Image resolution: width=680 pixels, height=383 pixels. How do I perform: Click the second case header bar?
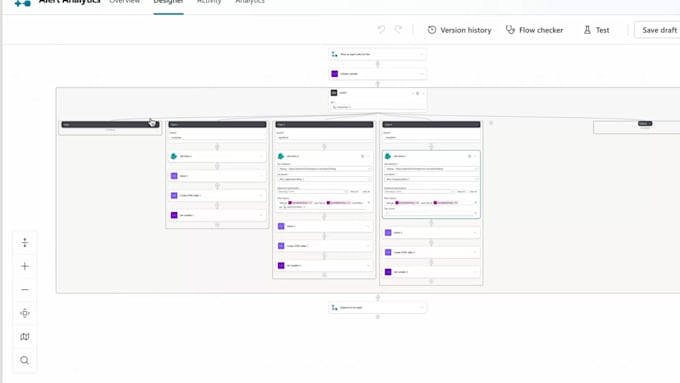[x=217, y=124]
